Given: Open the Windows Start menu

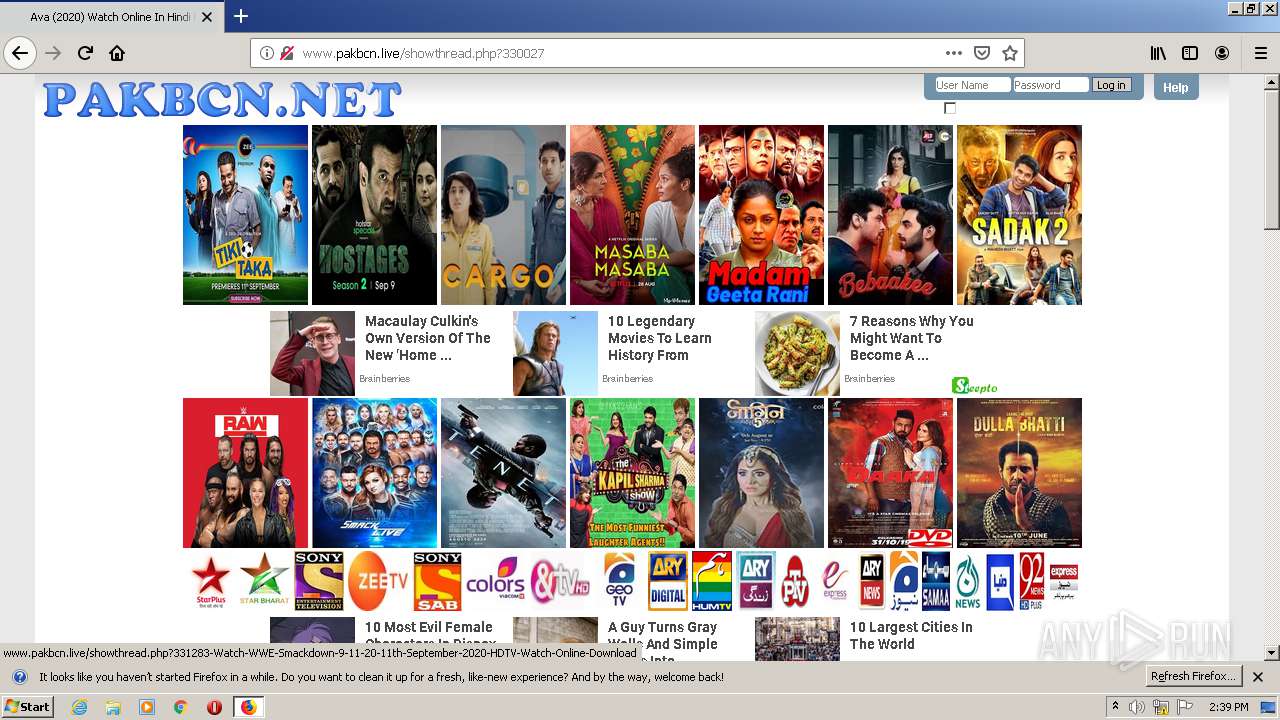Looking at the screenshot, I should (x=27, y=706).
